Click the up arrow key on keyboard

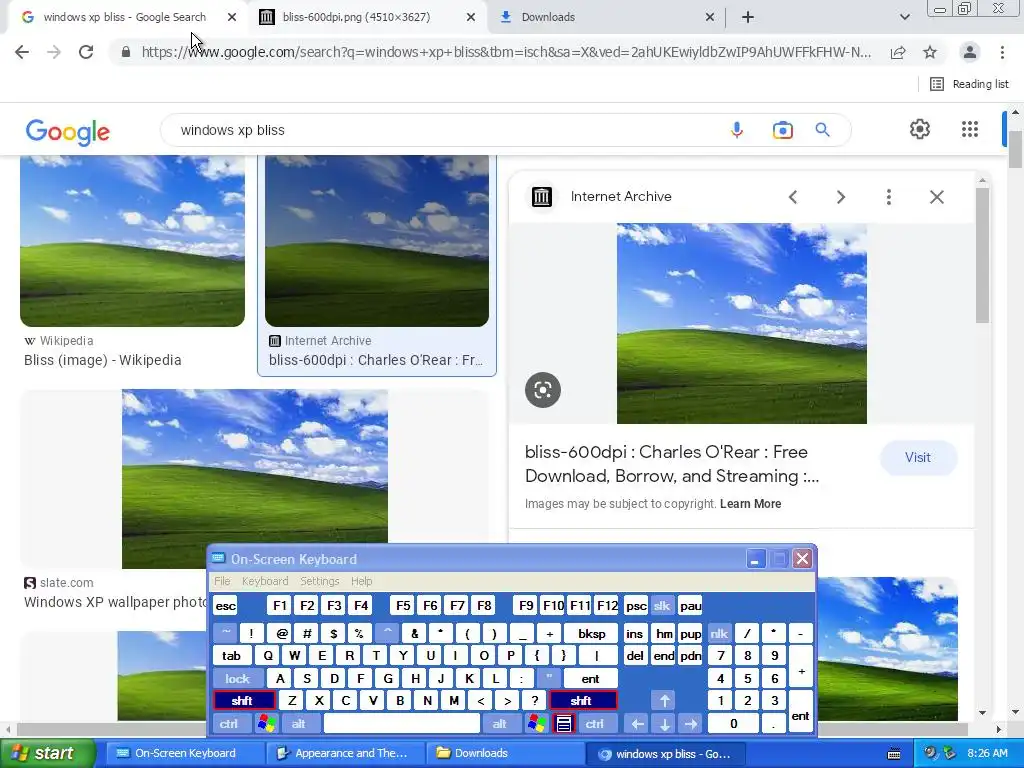coord(664,701)
